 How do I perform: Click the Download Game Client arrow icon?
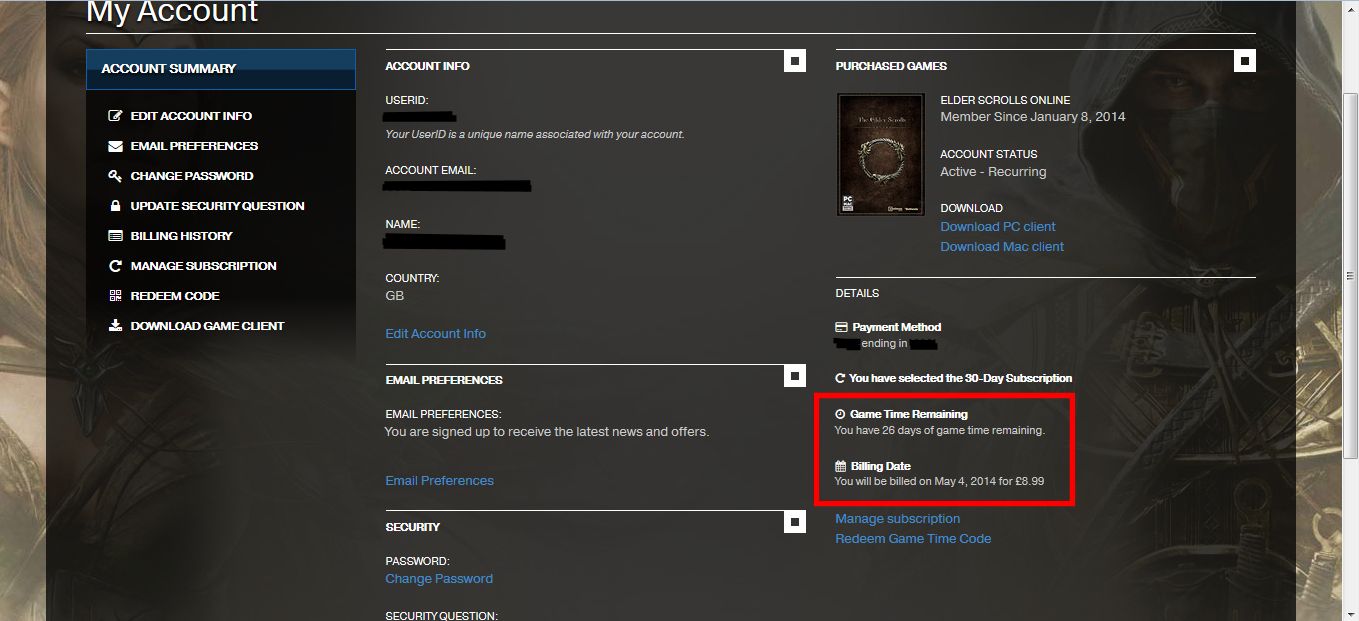pyautogui.click(x=115, y=326)
